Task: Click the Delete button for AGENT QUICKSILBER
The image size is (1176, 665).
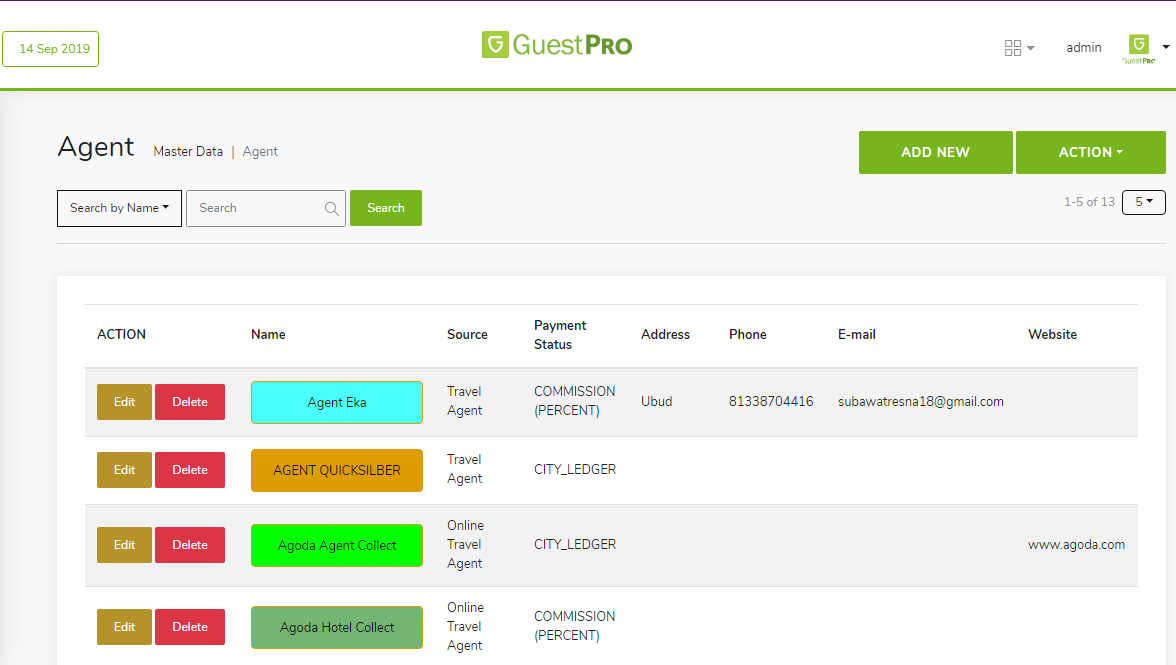Action: click(189, 470)
